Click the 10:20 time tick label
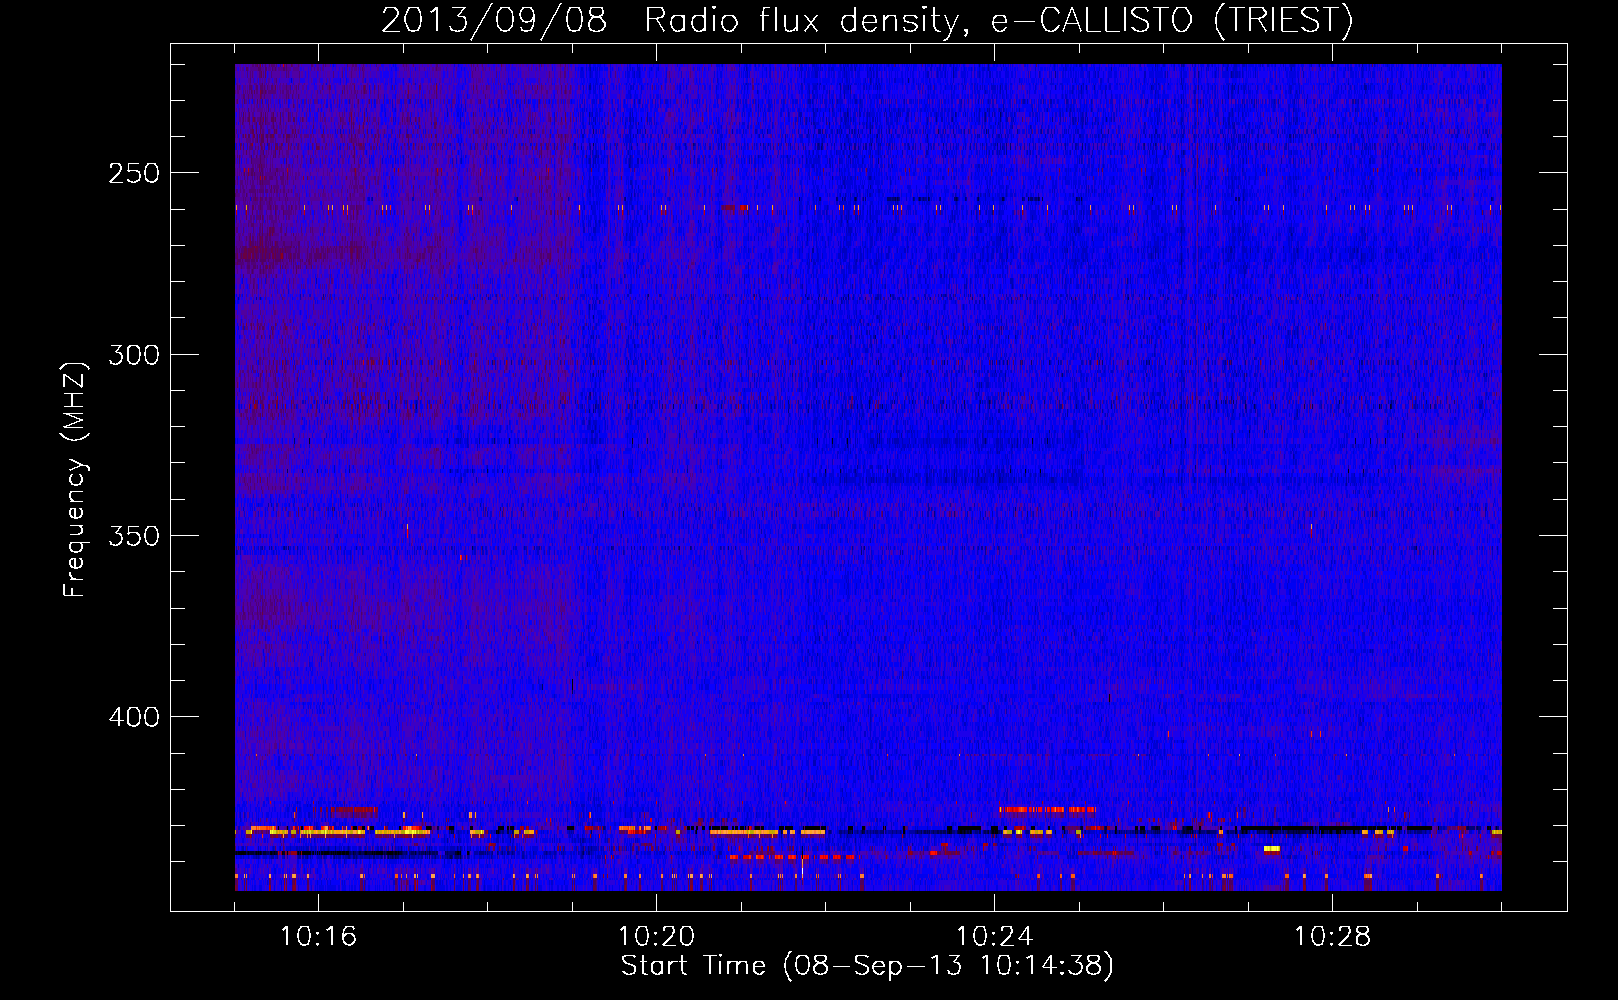The height and width of the screenshot is (1000, 1618). click(656, 937)
